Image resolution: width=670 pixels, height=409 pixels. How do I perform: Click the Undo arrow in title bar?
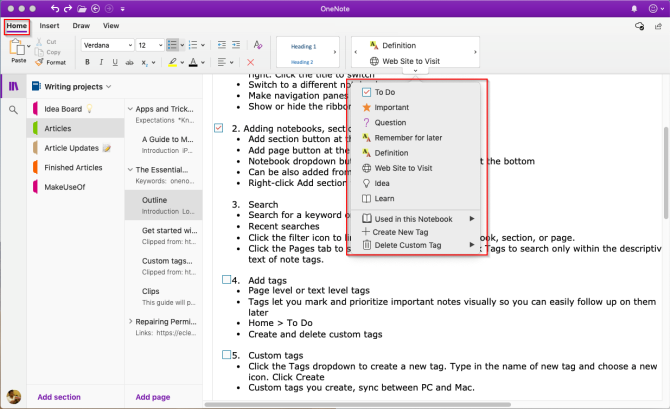(55, 9)
